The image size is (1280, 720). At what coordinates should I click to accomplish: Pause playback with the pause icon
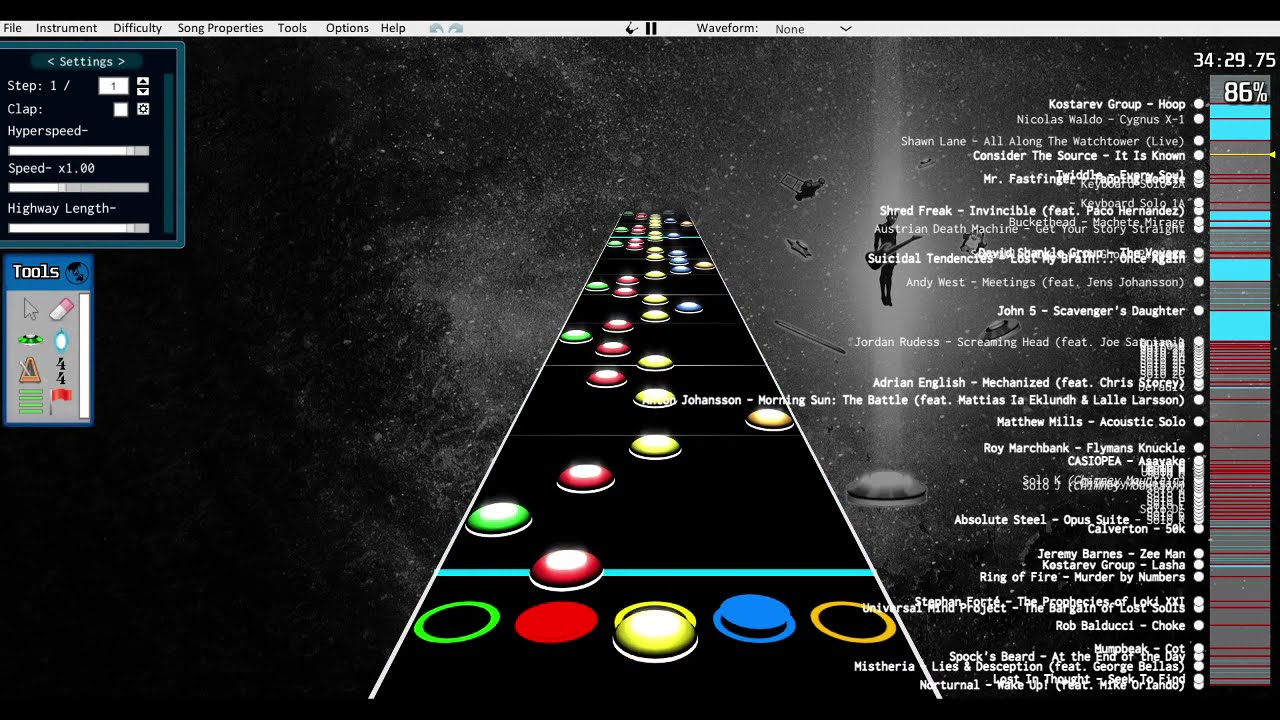click(x=651, y=28)
